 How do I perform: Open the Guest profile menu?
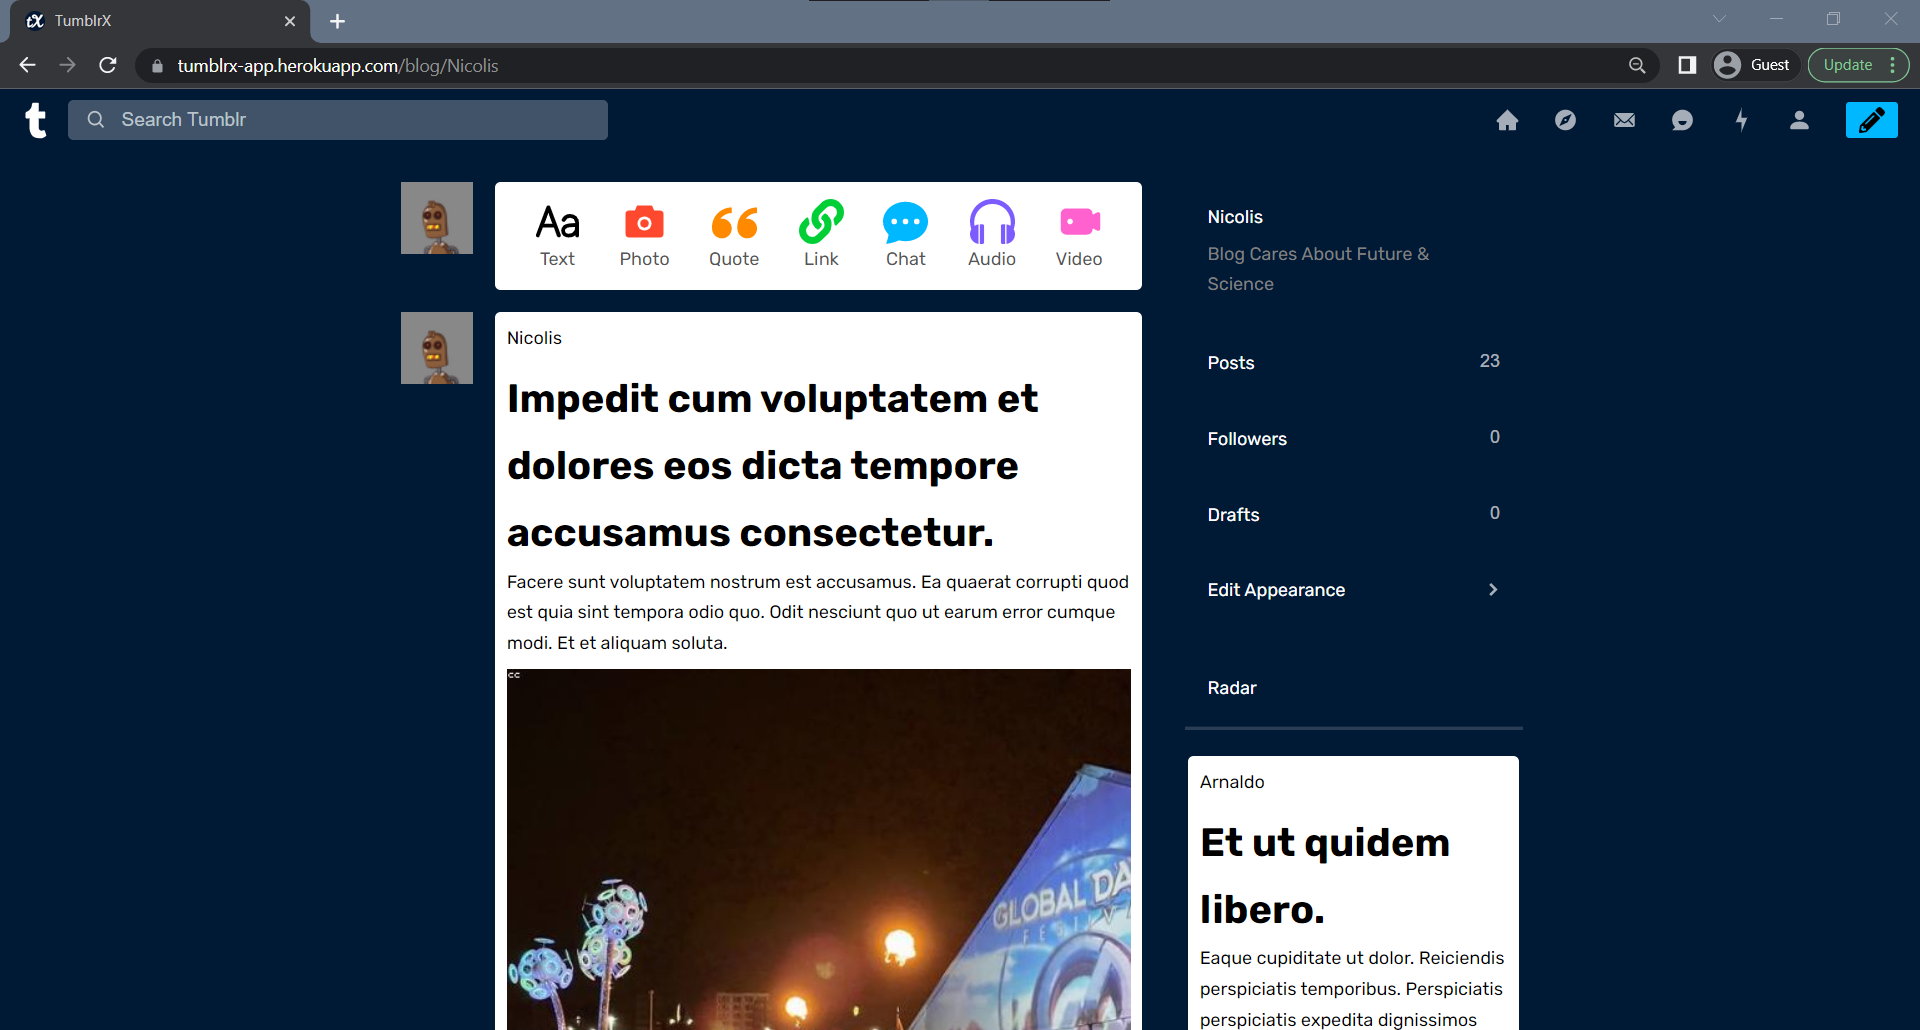click(1755, 65)
